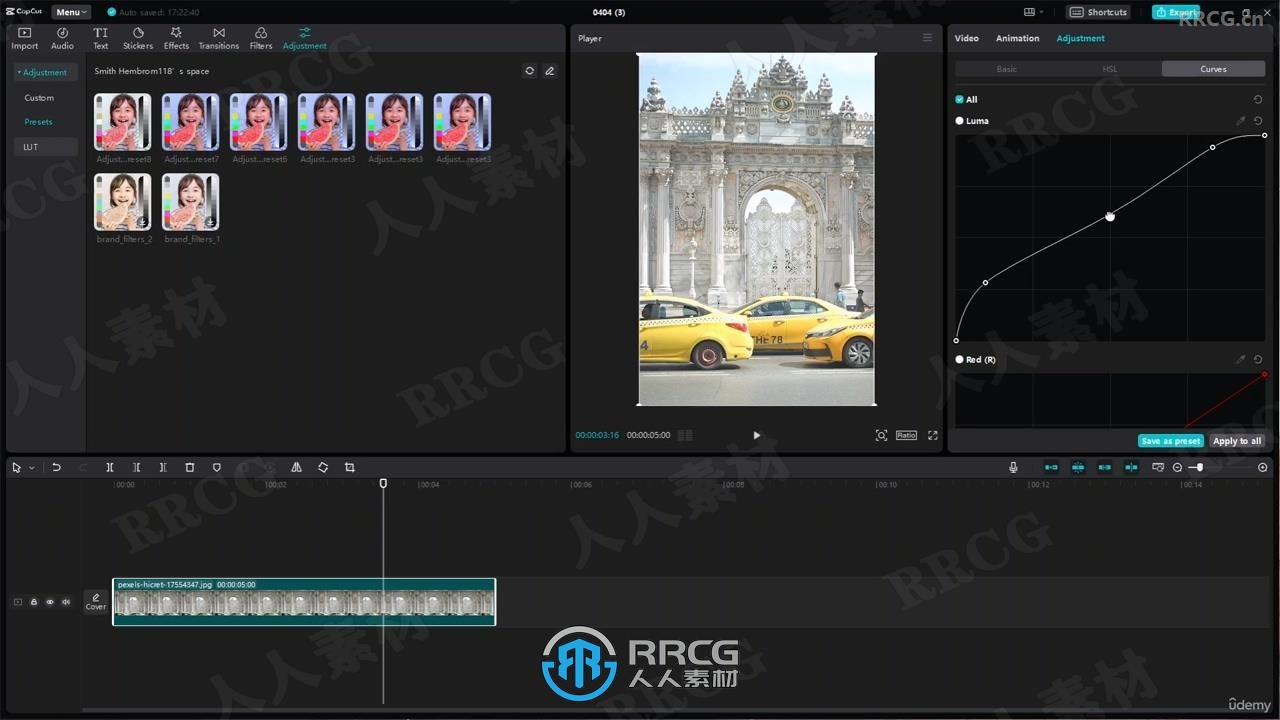Click the scan/focus frame icon in player
The height and width of the screenshot is (720, 1280).
pyautogui.click(x=881, y=435)
